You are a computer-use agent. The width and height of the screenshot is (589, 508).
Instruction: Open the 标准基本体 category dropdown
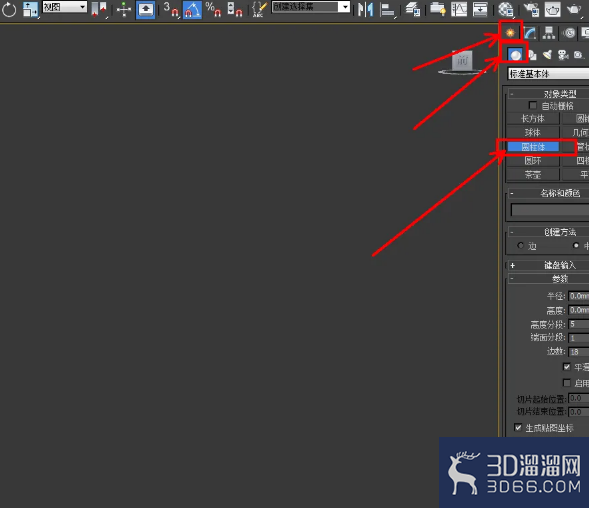(x=548, y=74)
